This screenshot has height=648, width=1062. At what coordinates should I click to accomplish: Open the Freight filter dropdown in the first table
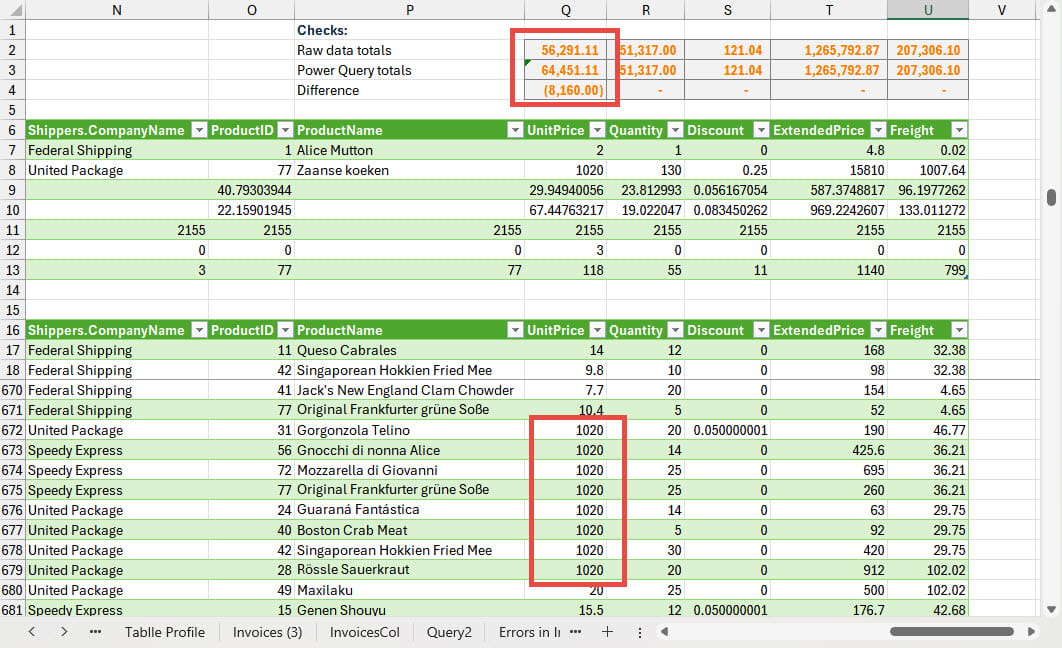(957, 130)
